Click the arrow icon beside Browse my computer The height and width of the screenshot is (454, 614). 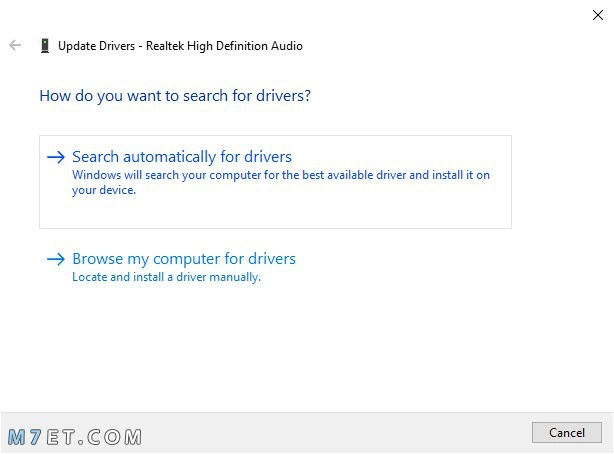click(x=56, y=259)
